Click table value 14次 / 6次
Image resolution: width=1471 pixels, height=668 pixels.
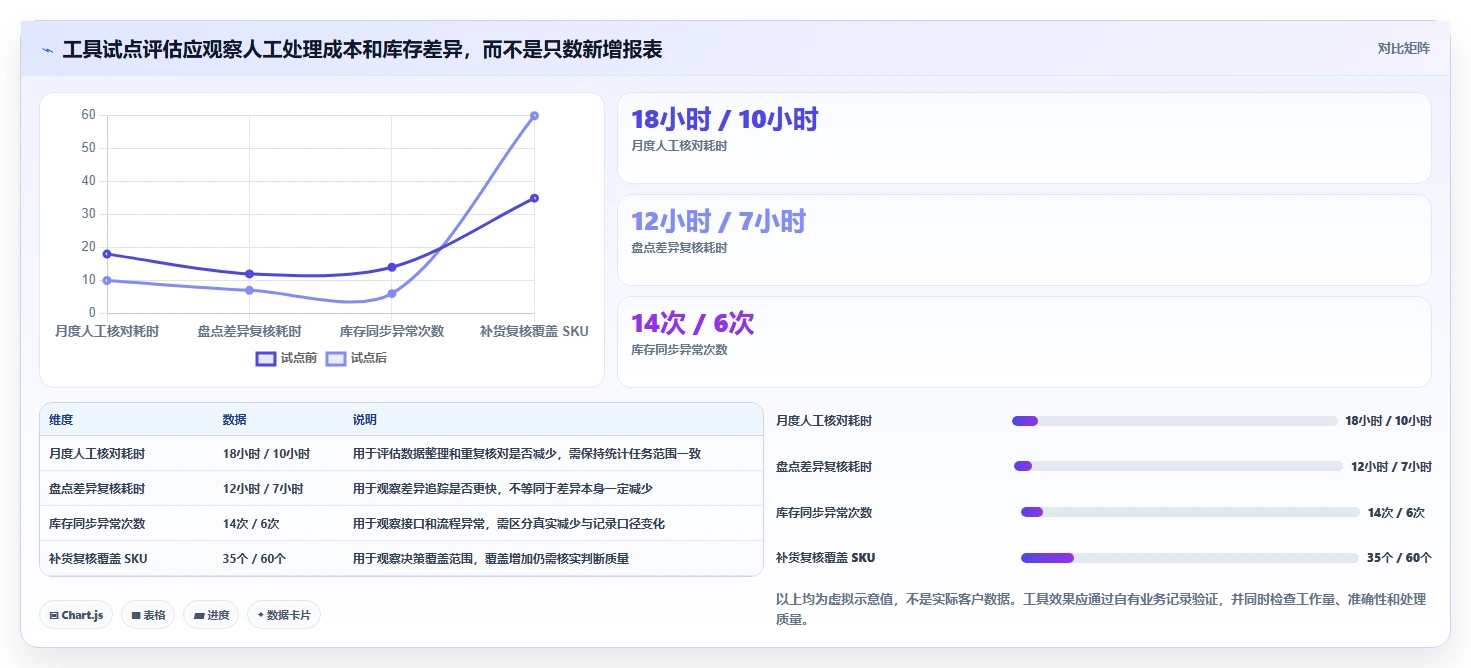tap(251, 523)
